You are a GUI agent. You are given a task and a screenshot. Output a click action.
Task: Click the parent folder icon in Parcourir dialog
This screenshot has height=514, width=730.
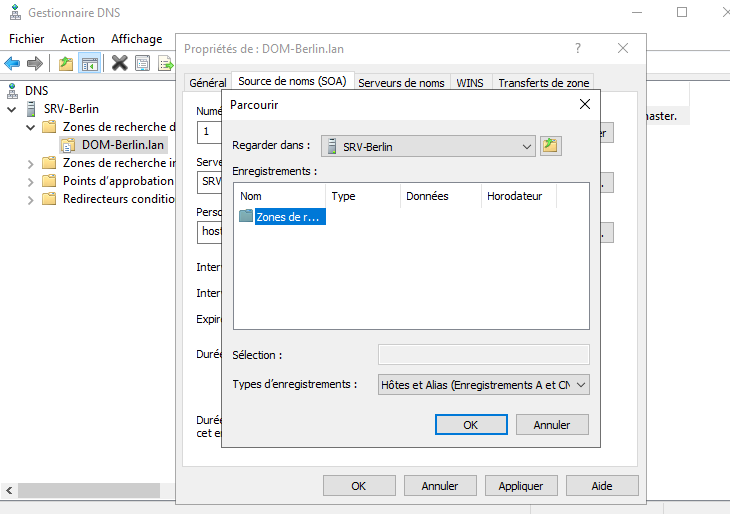[550, 146]
